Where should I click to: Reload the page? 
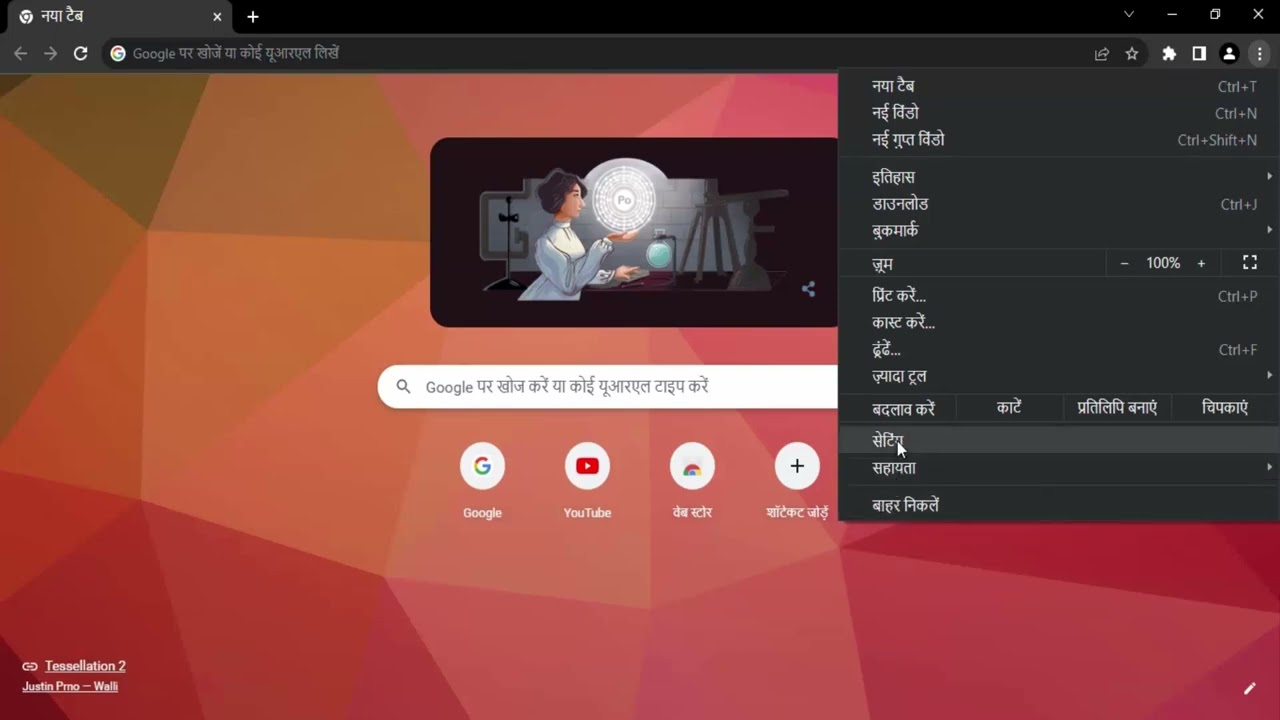pos(81,53)
